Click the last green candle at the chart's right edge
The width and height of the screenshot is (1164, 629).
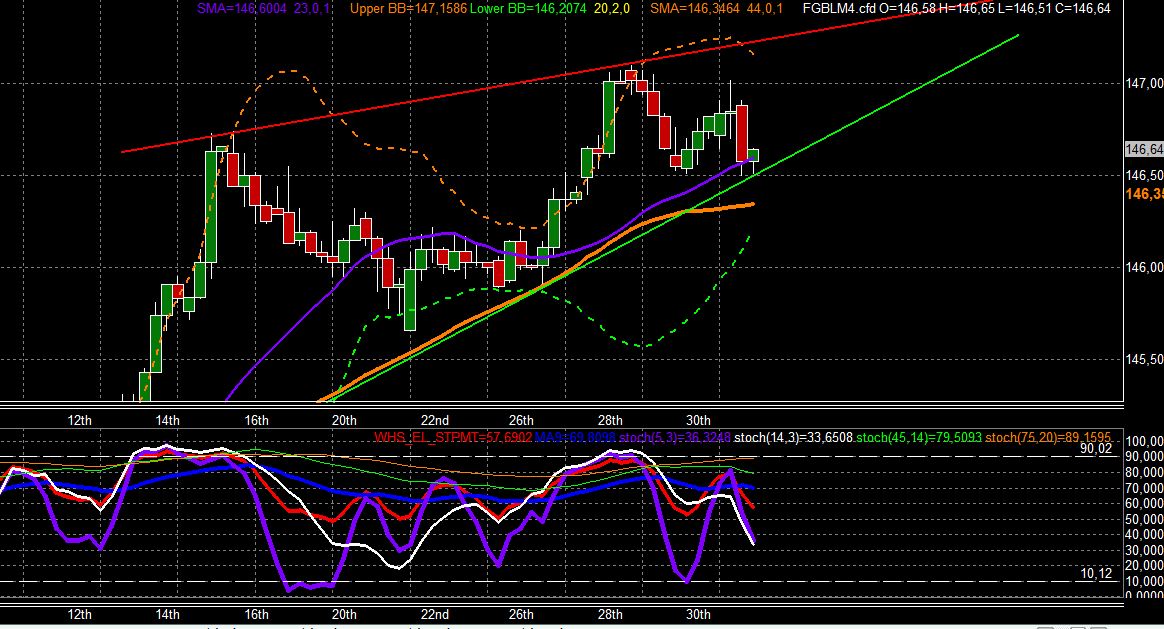(753, 155)
